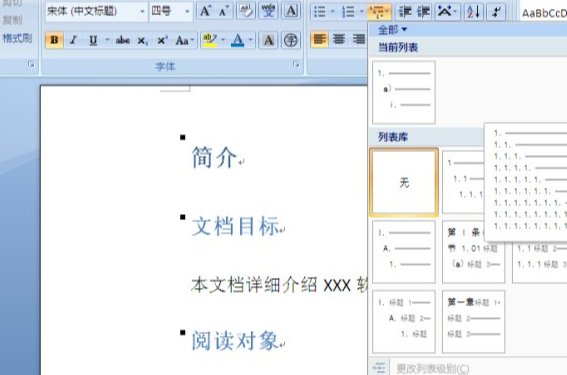Click the bullet list icon
This screenshot has height=375, width=567.
tap(320, 12)
